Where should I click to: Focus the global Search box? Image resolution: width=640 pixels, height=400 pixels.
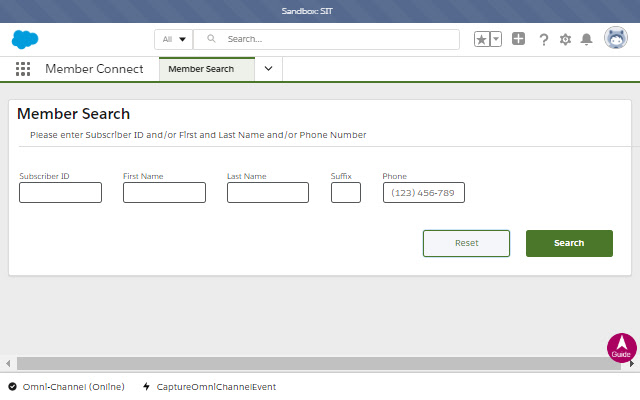tap(327, 40)
